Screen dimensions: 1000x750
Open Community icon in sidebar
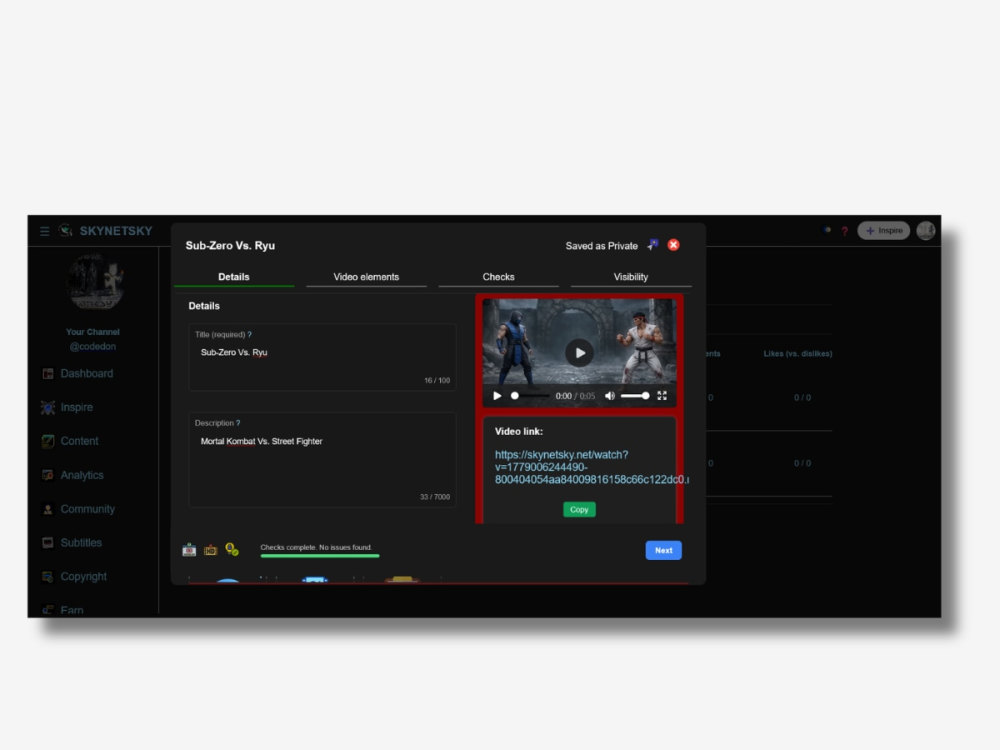(x=48, y=509)
